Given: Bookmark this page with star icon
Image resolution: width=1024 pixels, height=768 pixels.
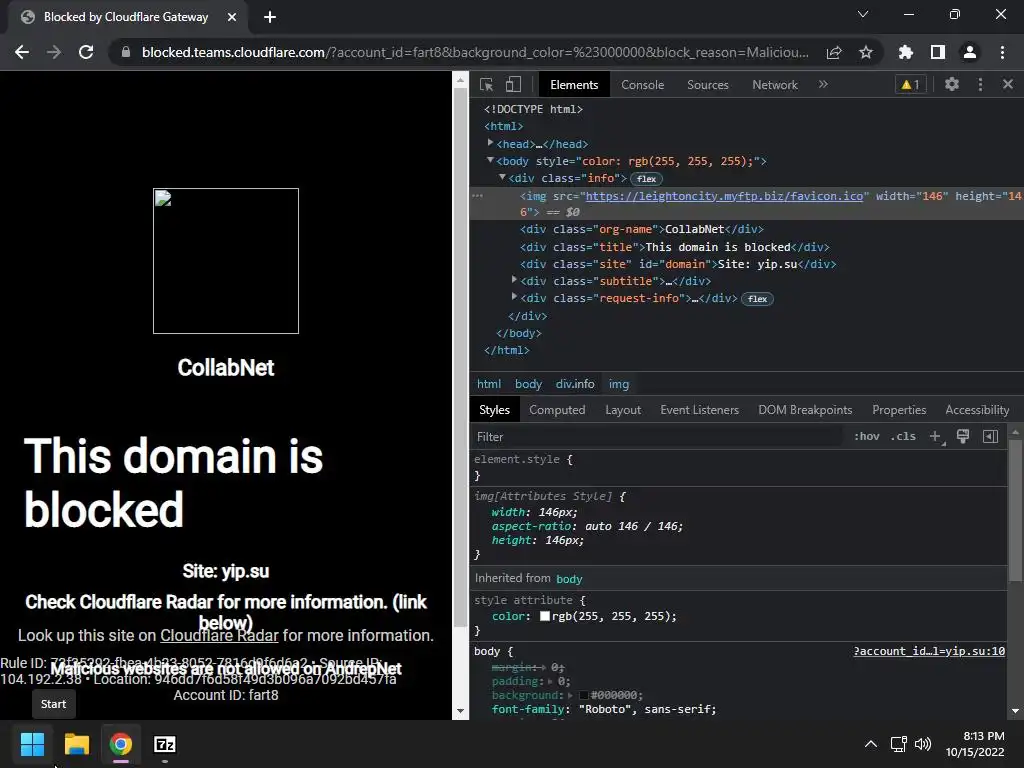Looking at the screenshot, I should coord(866,52).
